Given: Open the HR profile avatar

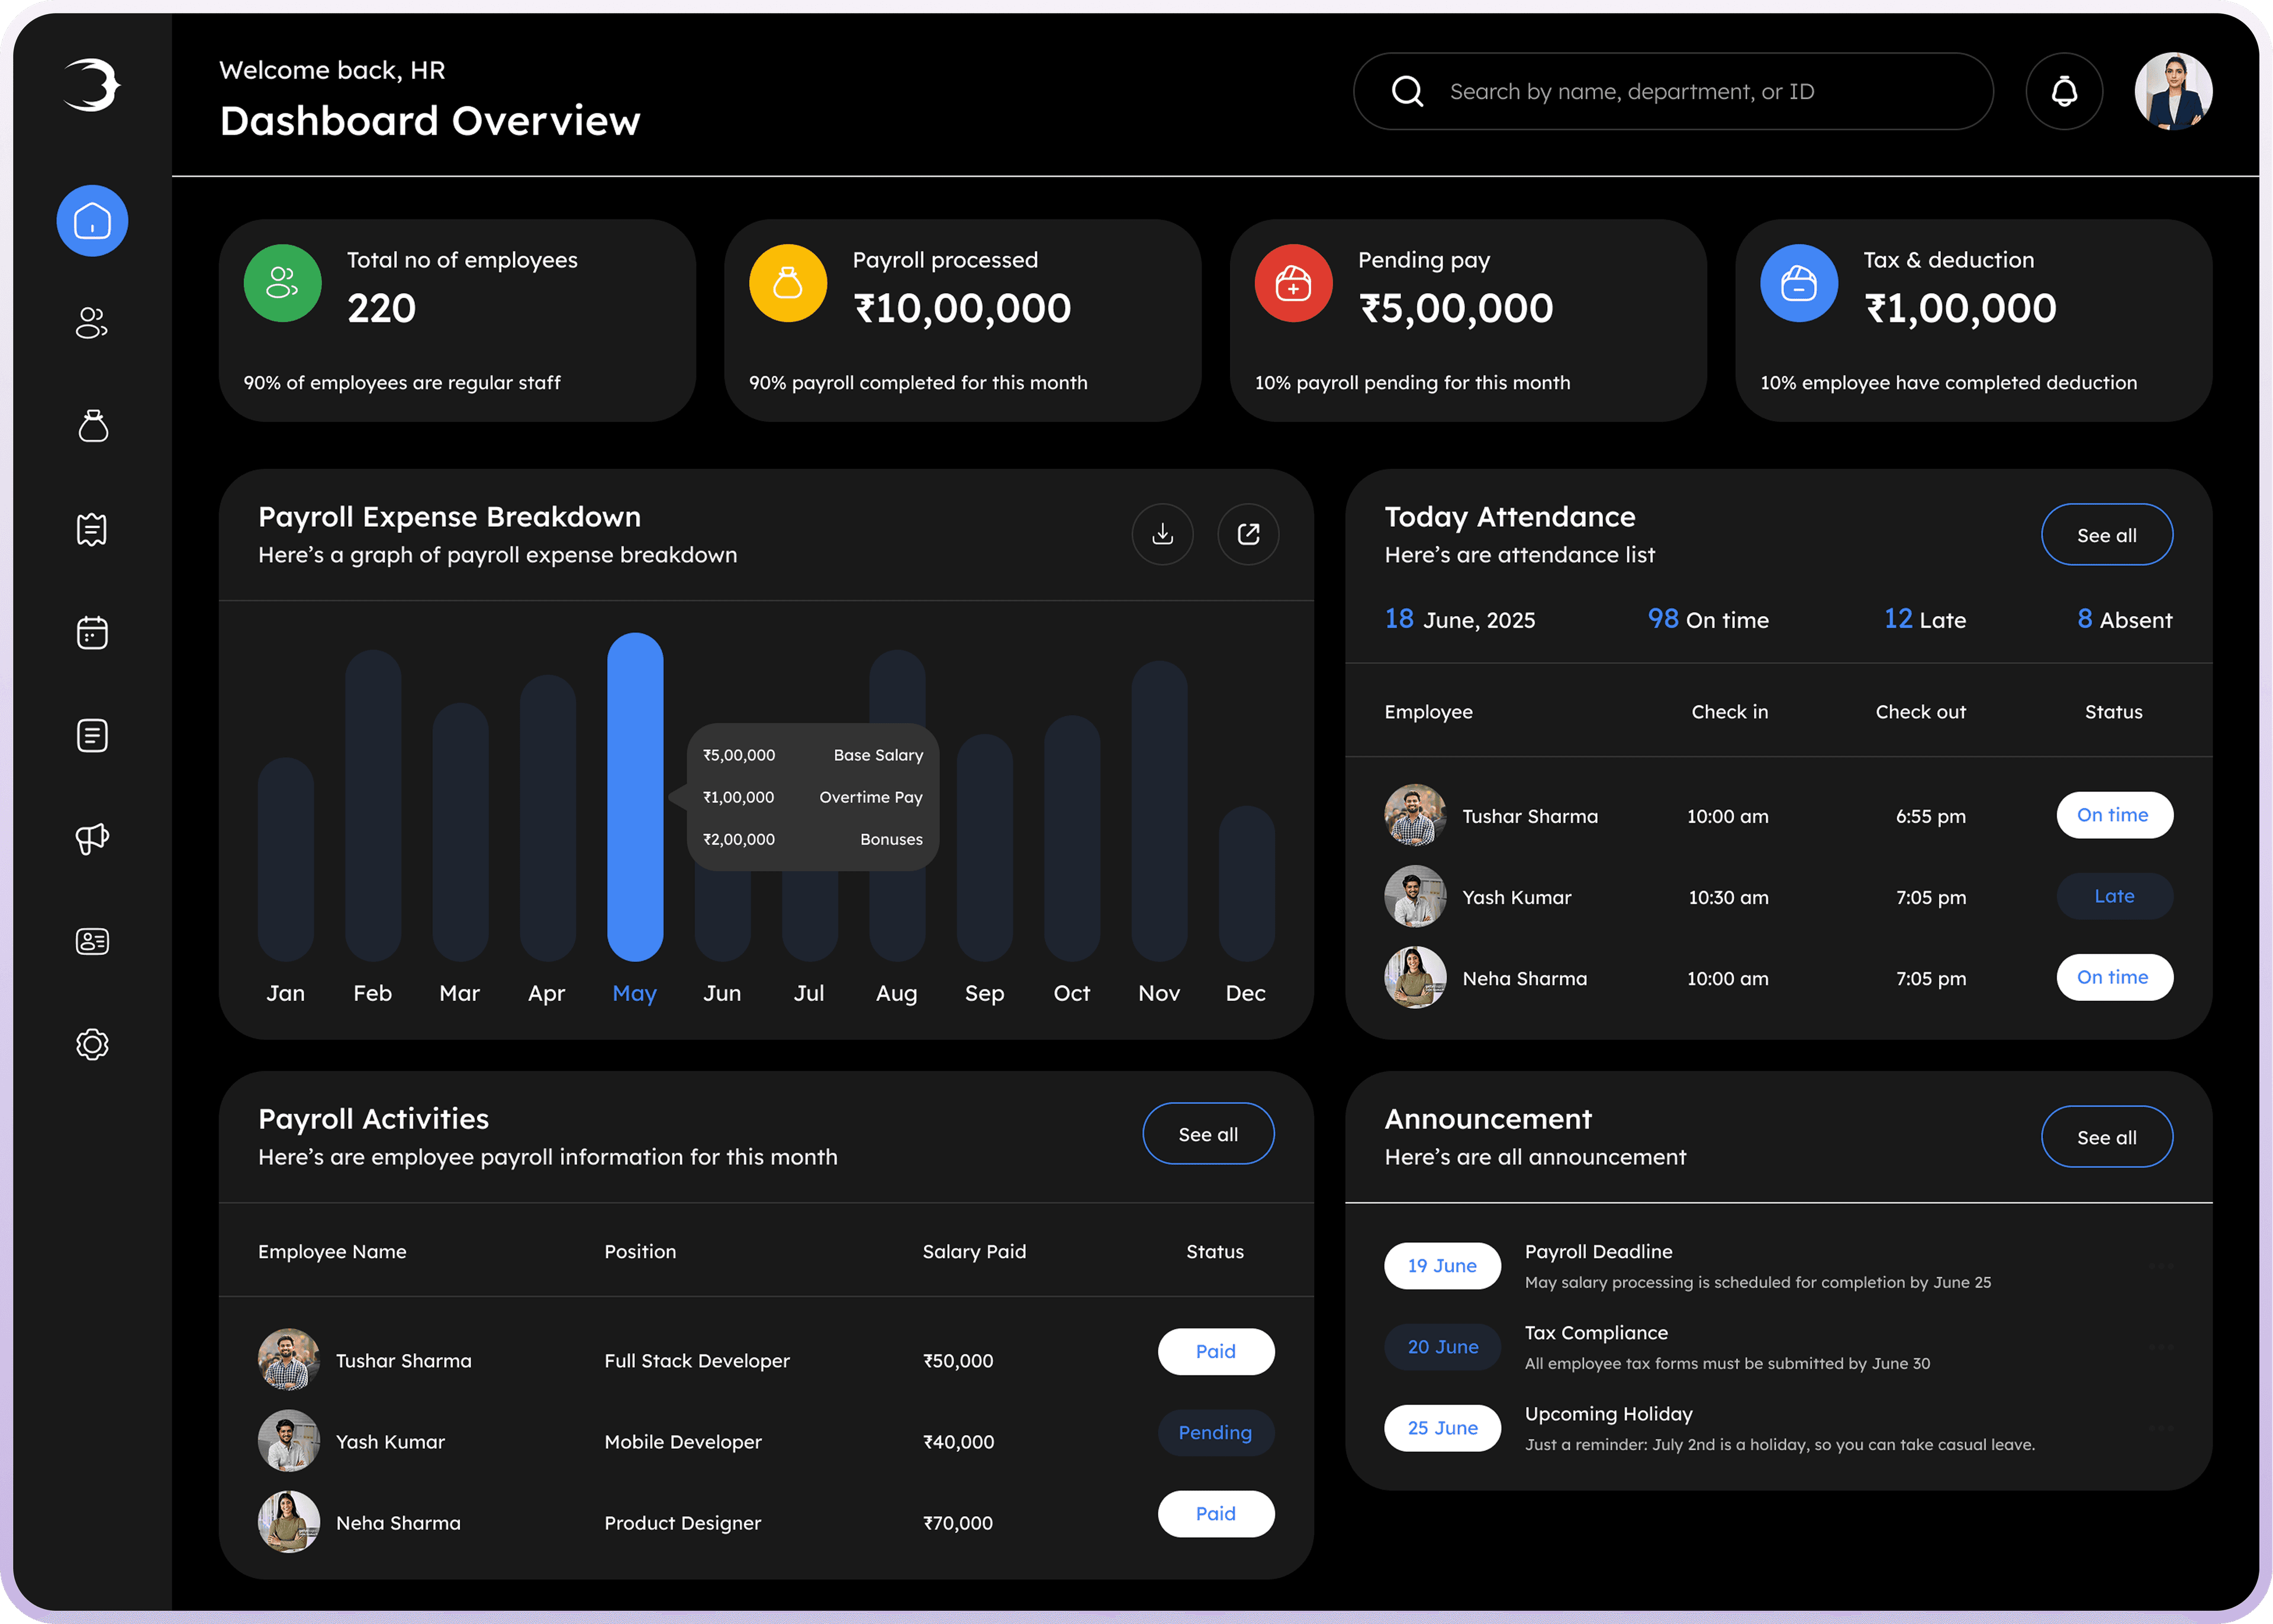Looking at the screenshot, I should tap(2173, 92).
